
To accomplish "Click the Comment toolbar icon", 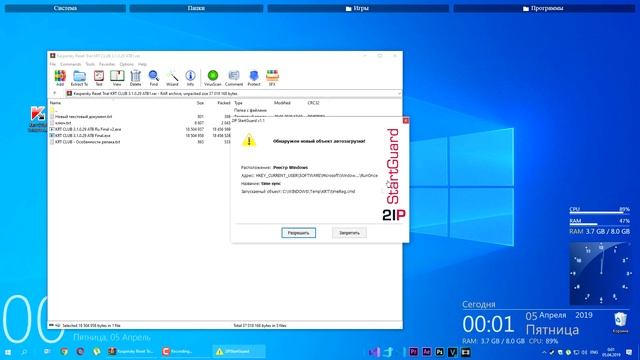I will 234,78.
